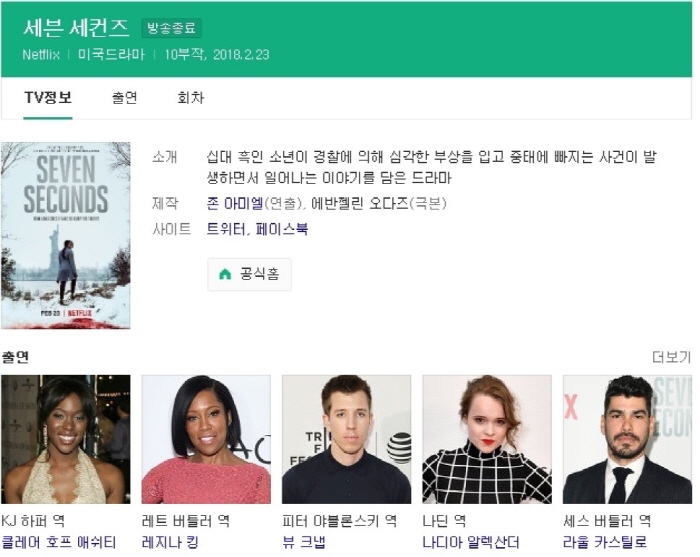Open the 트위터 site link
Viewport: 700px width, 557px height.
point(225,229)
